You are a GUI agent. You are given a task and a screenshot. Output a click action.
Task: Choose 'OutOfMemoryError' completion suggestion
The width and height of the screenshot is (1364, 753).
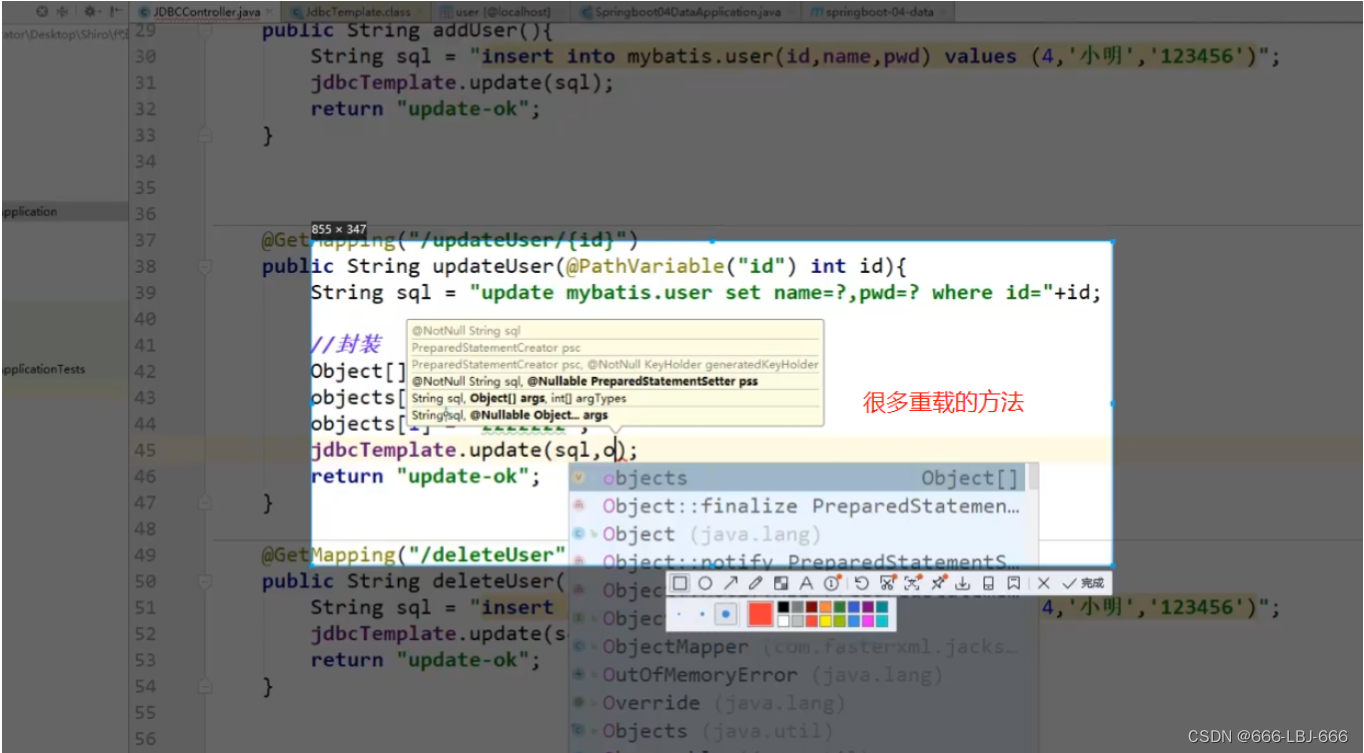pos(797,675)
